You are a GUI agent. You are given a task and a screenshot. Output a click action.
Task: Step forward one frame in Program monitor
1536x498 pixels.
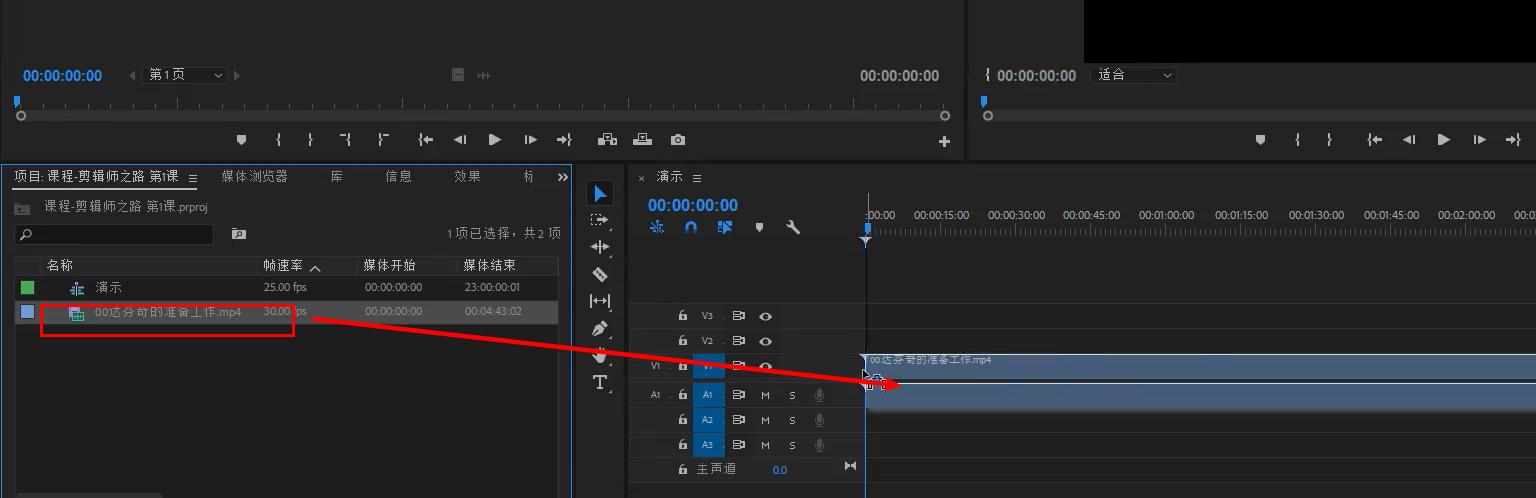[1479, 140]
